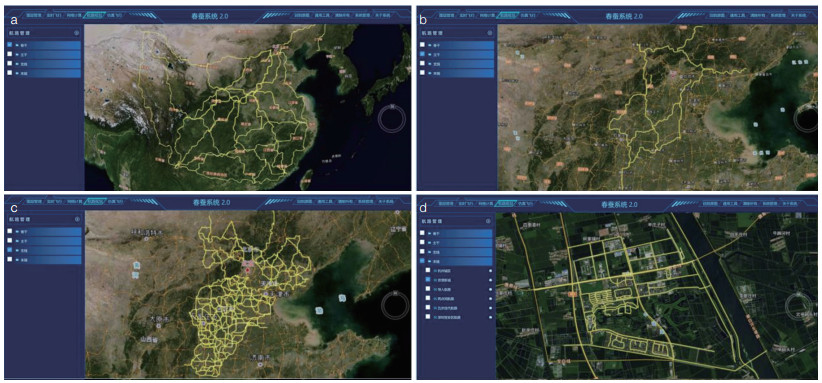Viewport: 822px width, 383px height.
Task: Uncheck the checked second sub-route checkbox in panel d
Action: [428, 280]
